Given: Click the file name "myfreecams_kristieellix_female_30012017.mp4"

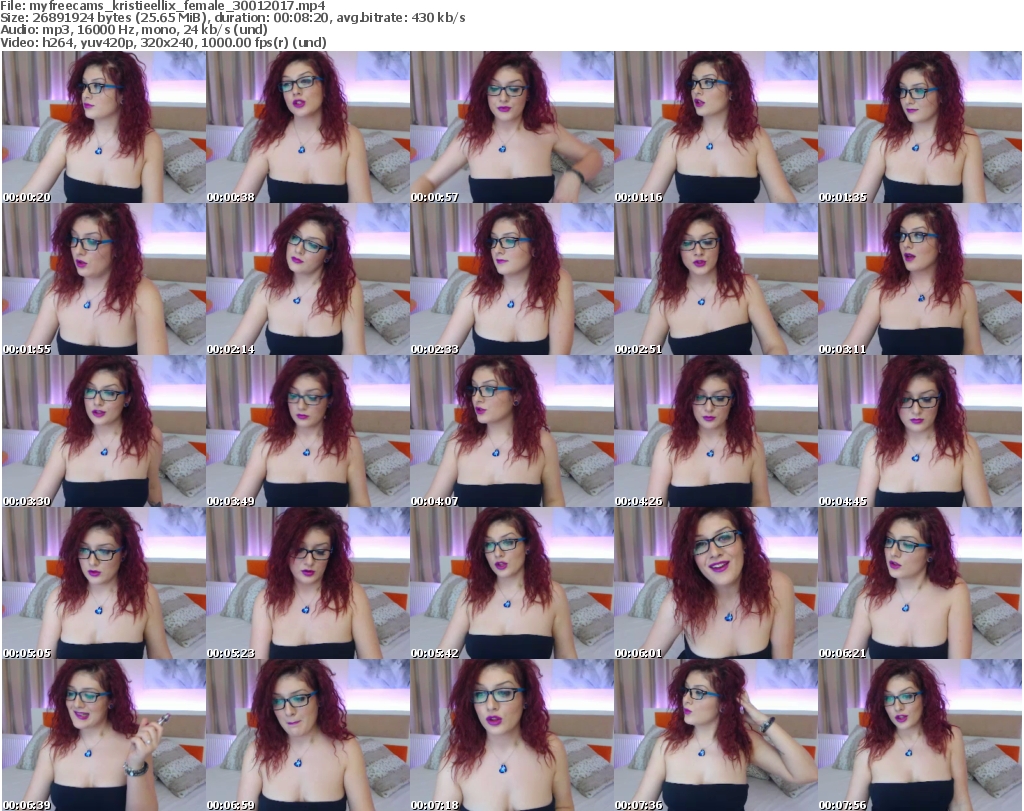Looking at the screenshot, I should [x=177, y=6].
